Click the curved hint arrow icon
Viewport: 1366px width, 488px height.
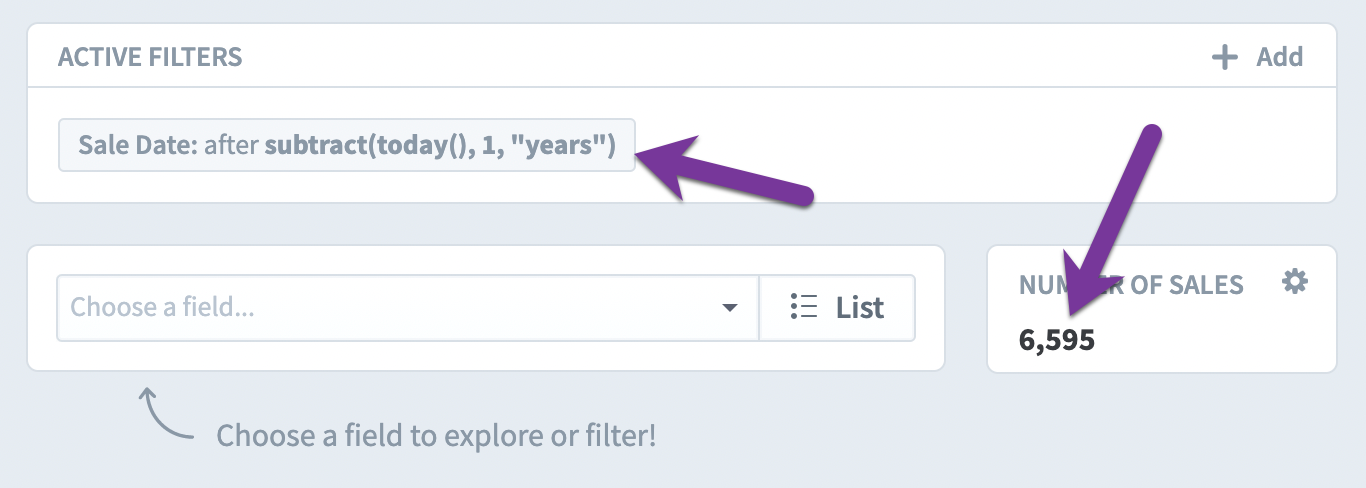(165, 413)
